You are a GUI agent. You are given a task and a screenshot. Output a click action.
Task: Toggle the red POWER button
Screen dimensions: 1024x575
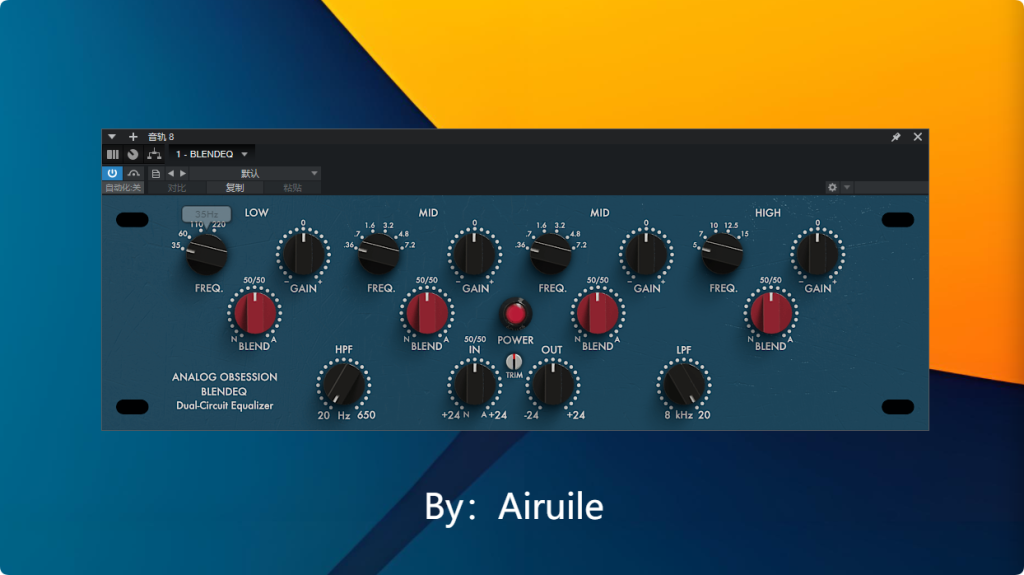click(x=515, y=314)
